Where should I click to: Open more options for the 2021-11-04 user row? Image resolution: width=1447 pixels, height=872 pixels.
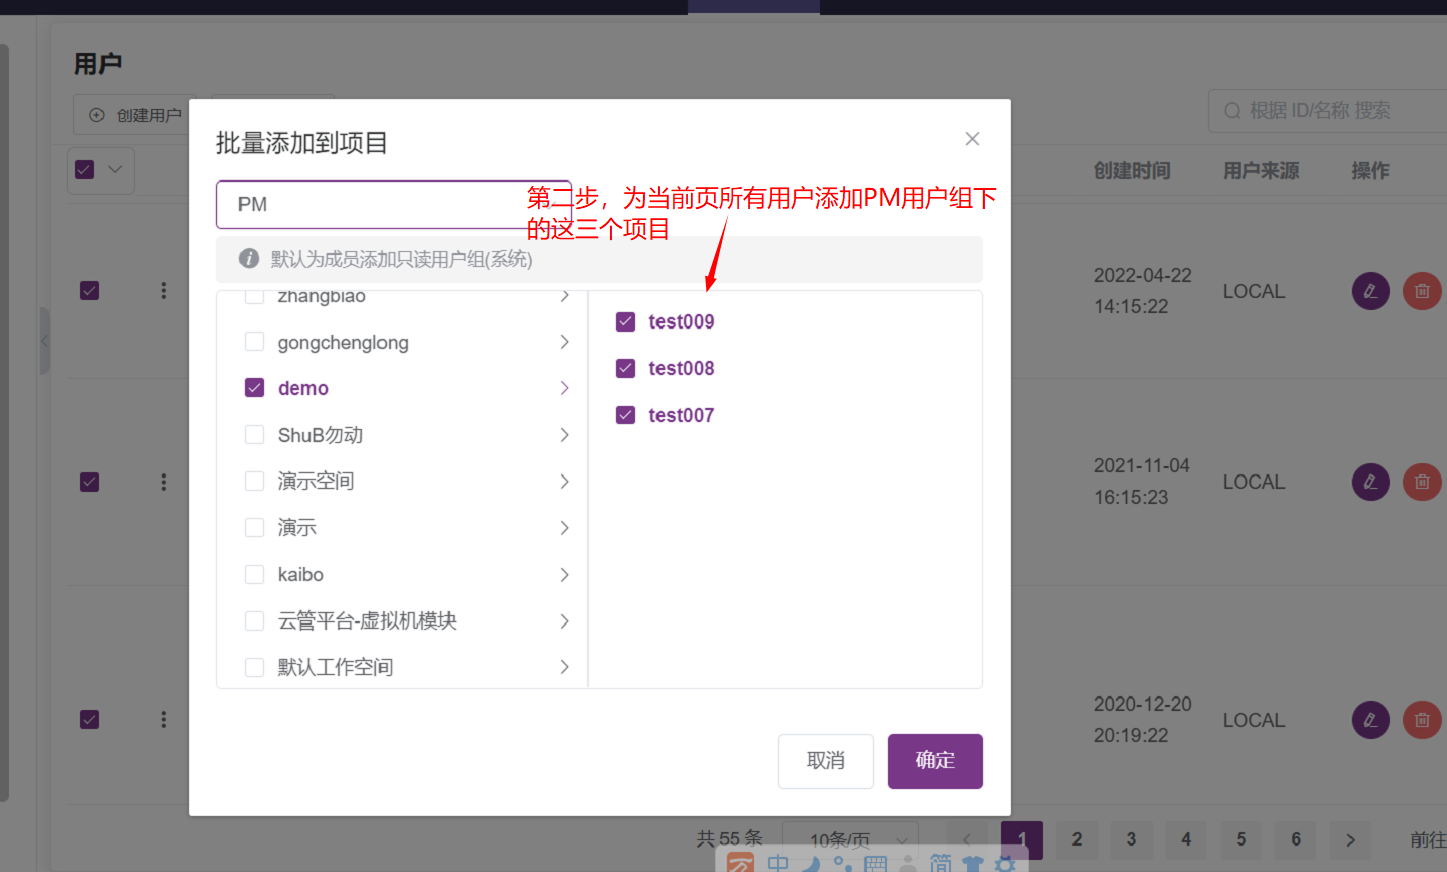pos(164,482)
